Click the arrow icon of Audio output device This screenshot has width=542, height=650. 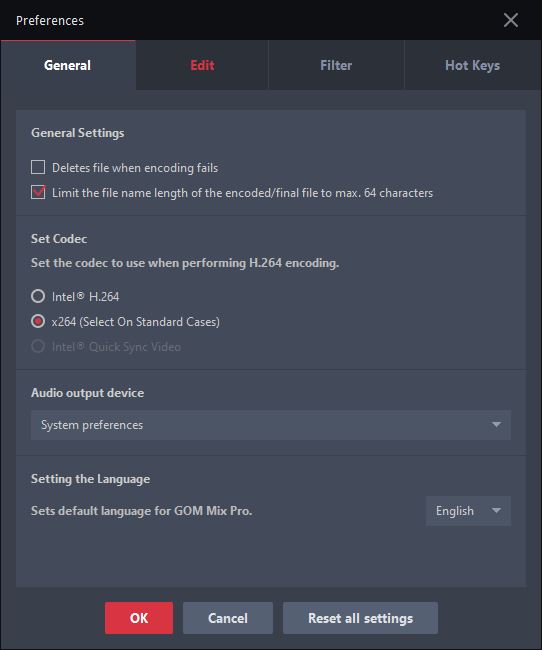pyautogui.click(x=496, y=424)
